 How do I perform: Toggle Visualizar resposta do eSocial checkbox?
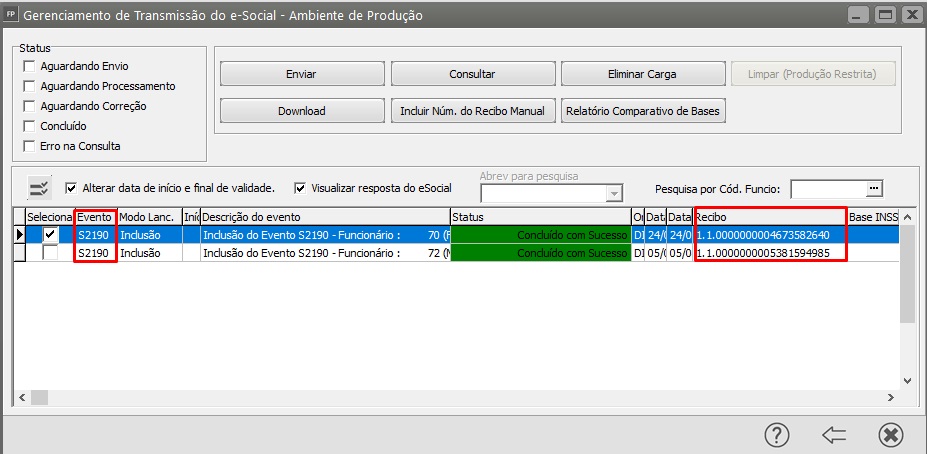click(x=300, y=189)
